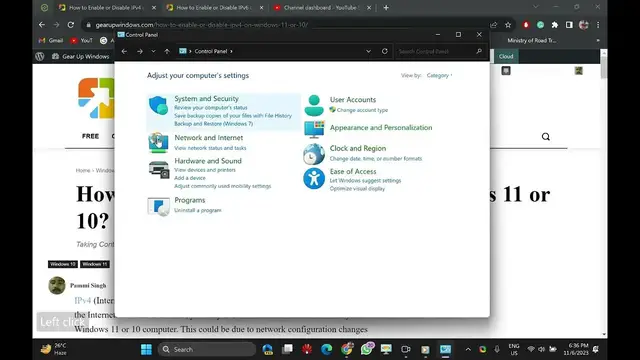Screen dimensions: 640x360
Task: Click Uninstall a program link
Action: (x=198, y=210)
